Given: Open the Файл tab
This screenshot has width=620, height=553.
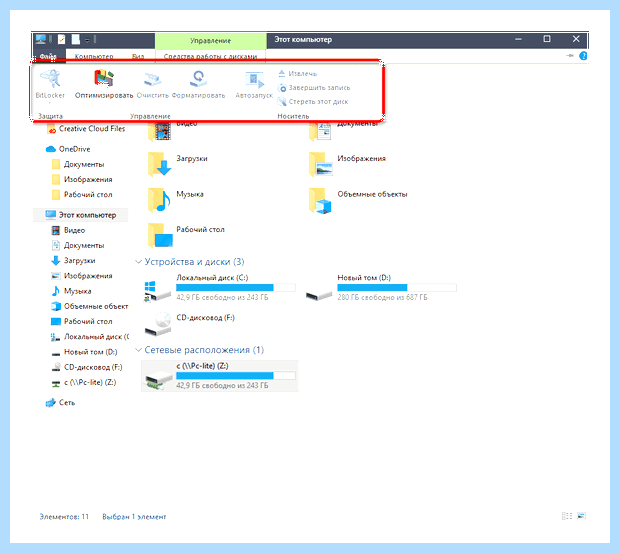Looking at the screenshot, I should point(48,56).
